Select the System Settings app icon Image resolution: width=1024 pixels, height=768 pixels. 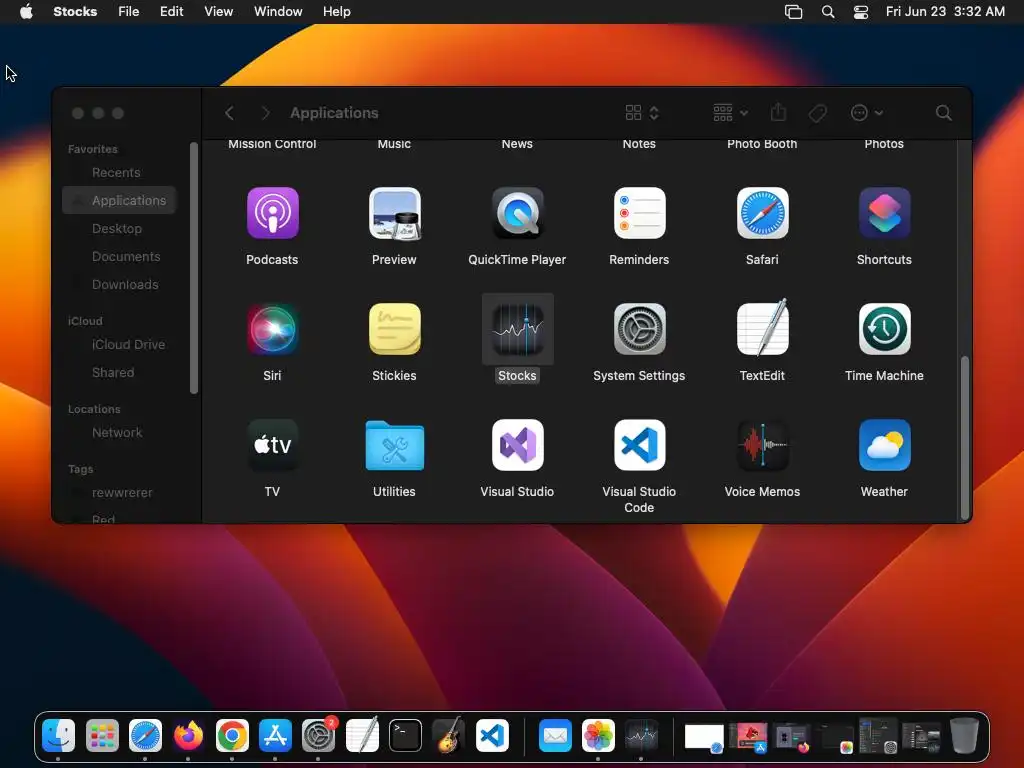639,329
